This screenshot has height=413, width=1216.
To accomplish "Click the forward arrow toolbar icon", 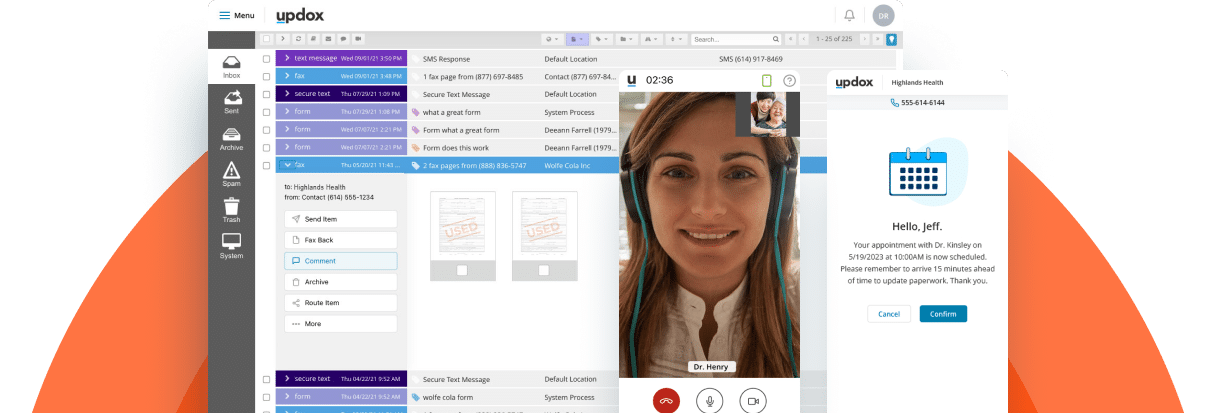I will click(x=283, y=39).
